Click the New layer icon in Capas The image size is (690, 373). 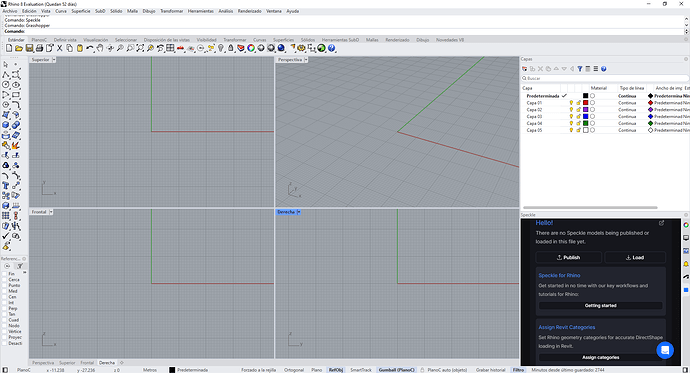tap(525, 69)
